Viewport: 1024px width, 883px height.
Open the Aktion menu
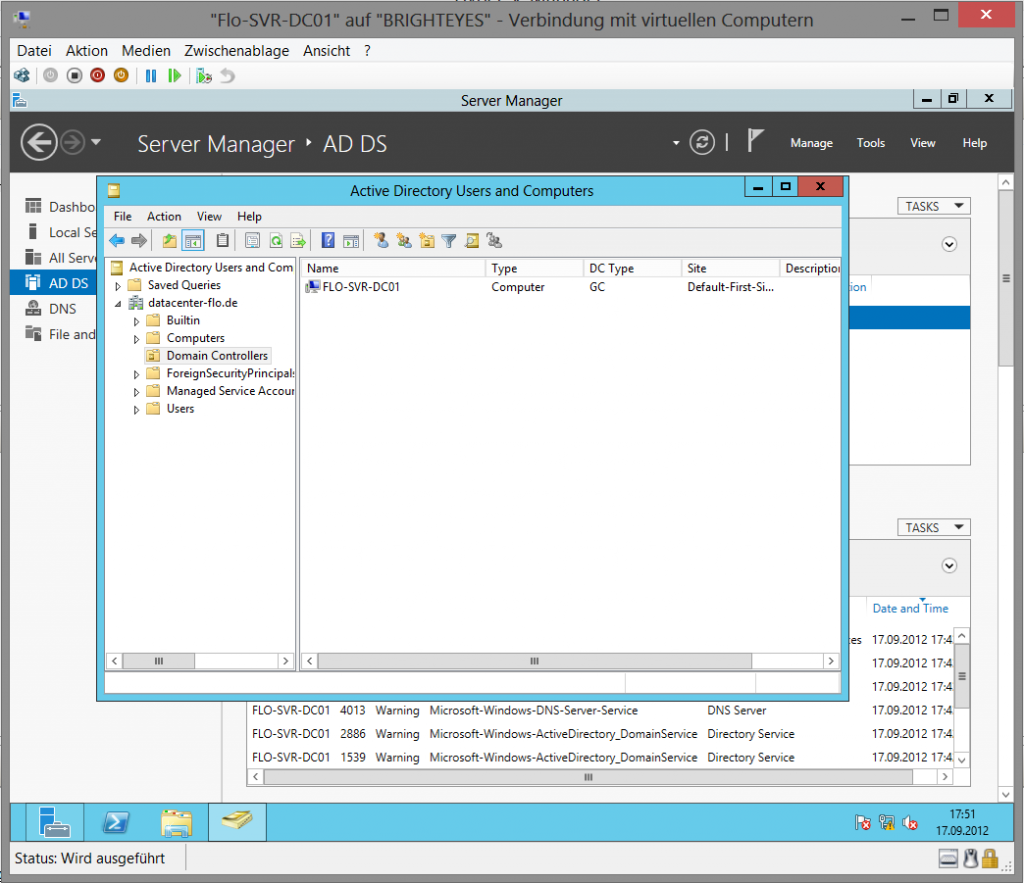pyautogui.click(x=87, y=50)
